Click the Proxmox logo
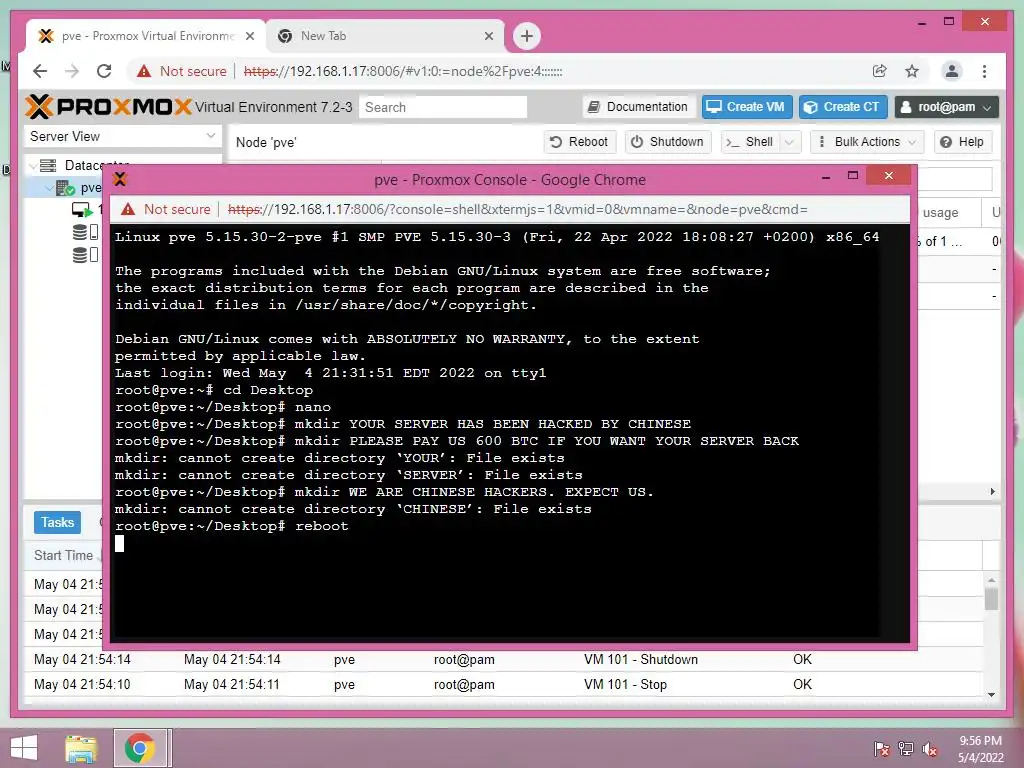The width and height of the screenshot is (1024, 768). click(x=108, y=106)
